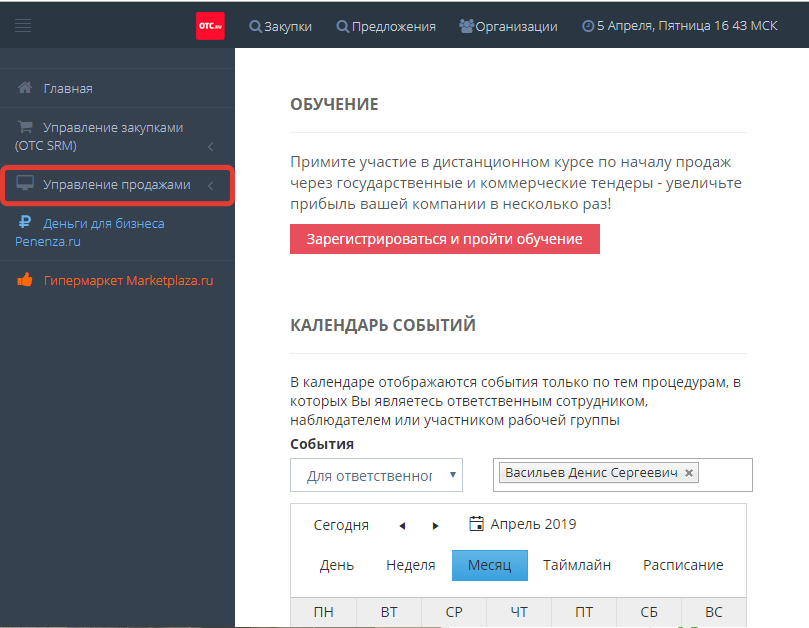809x628 pixels.
Task: Click the thumbs-up Гипермаркет icon
Action: click(x=25, y=281)
